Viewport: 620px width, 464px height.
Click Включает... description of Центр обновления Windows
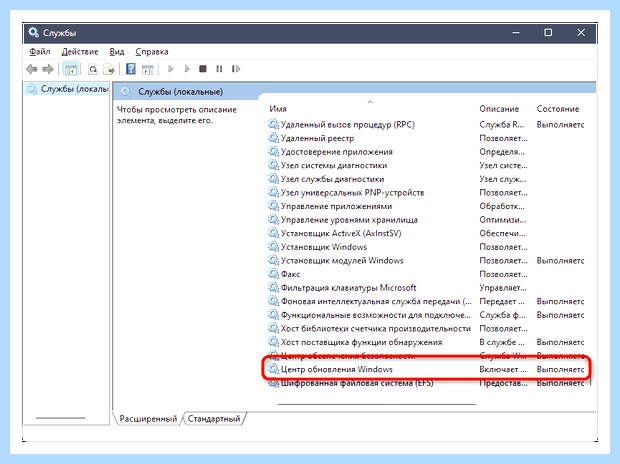pyautogui.click(x=503, y=369)
